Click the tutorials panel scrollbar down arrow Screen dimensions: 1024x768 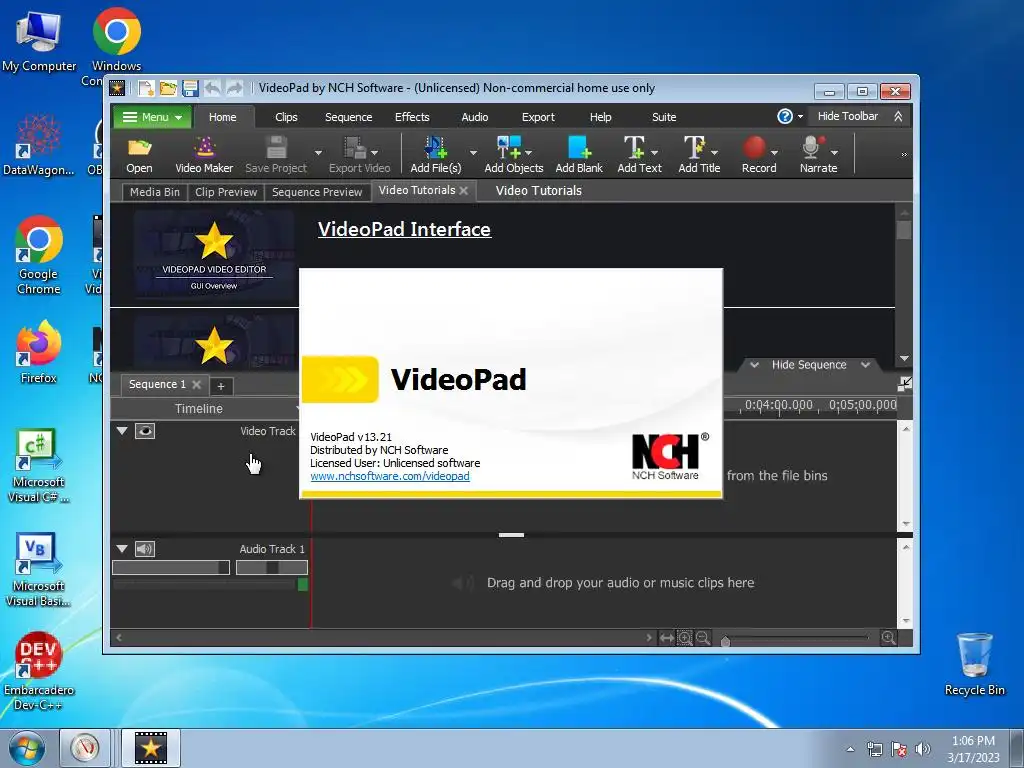coord(904,359)
